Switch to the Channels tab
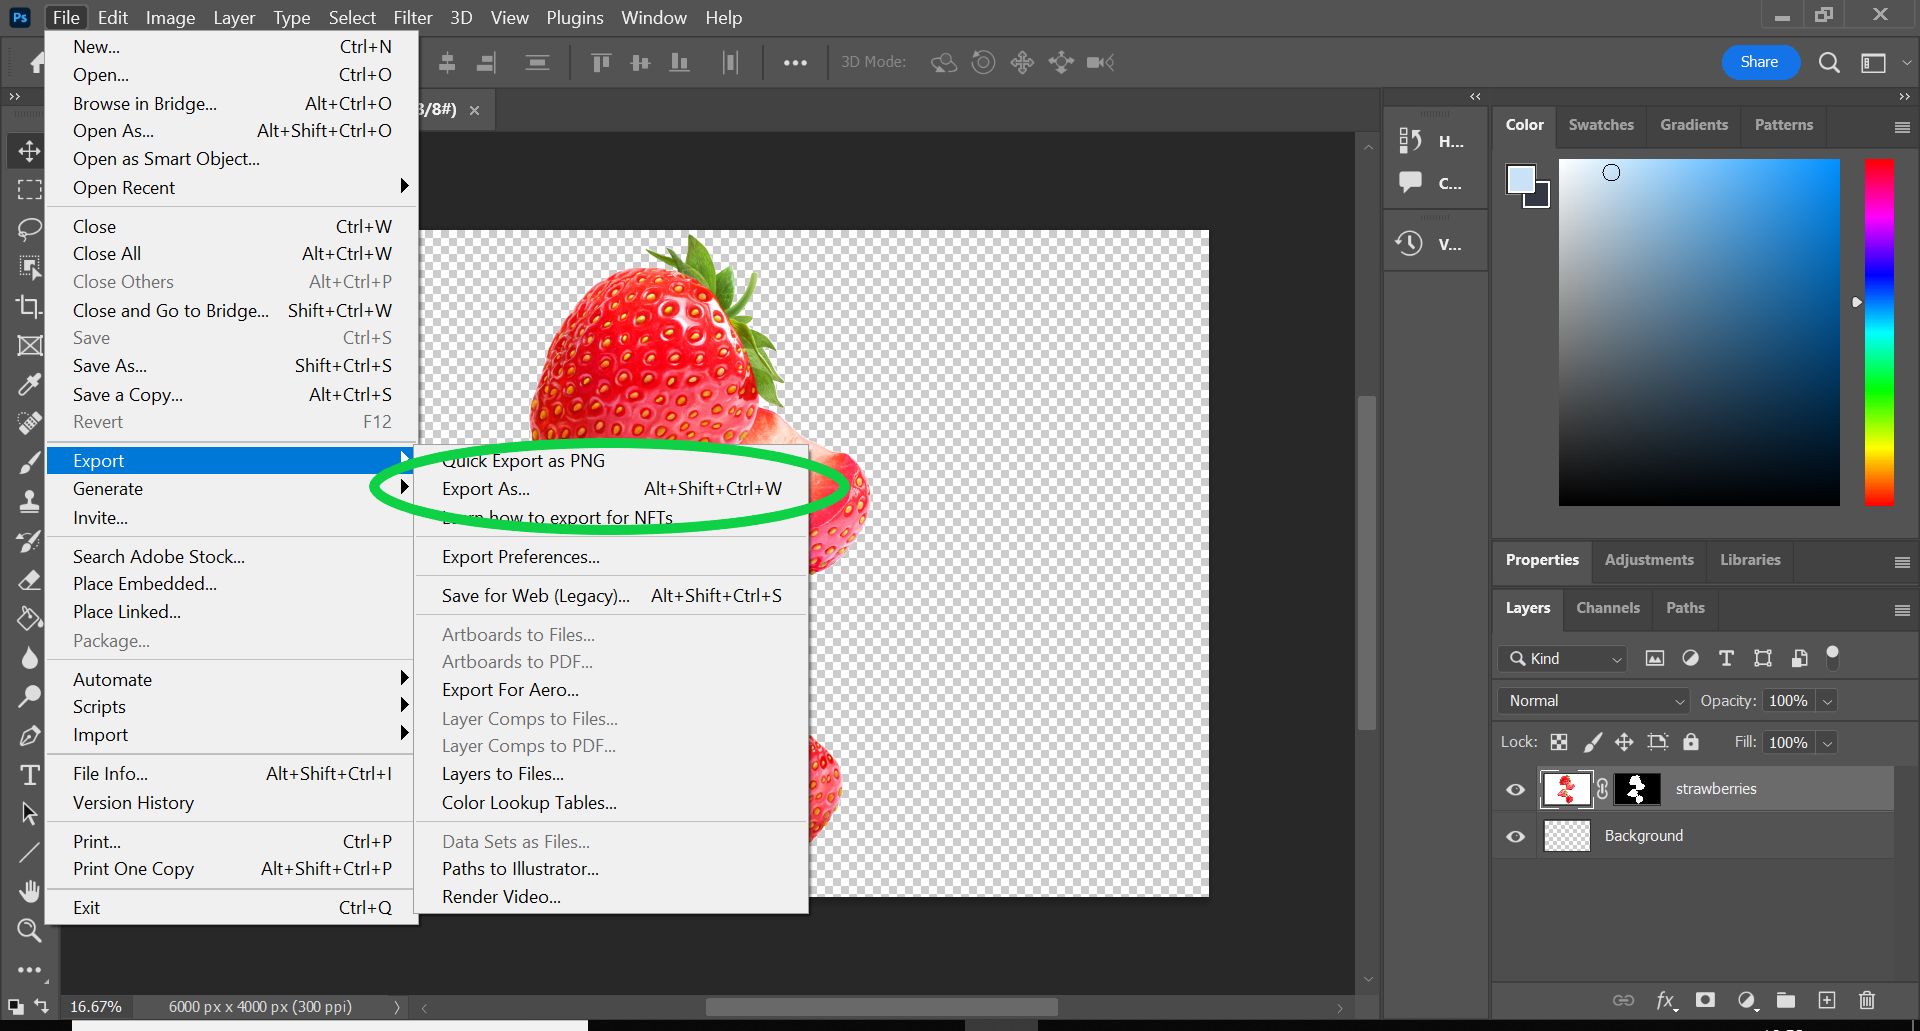The image size is (1920, 1031). click(1608, 608)
